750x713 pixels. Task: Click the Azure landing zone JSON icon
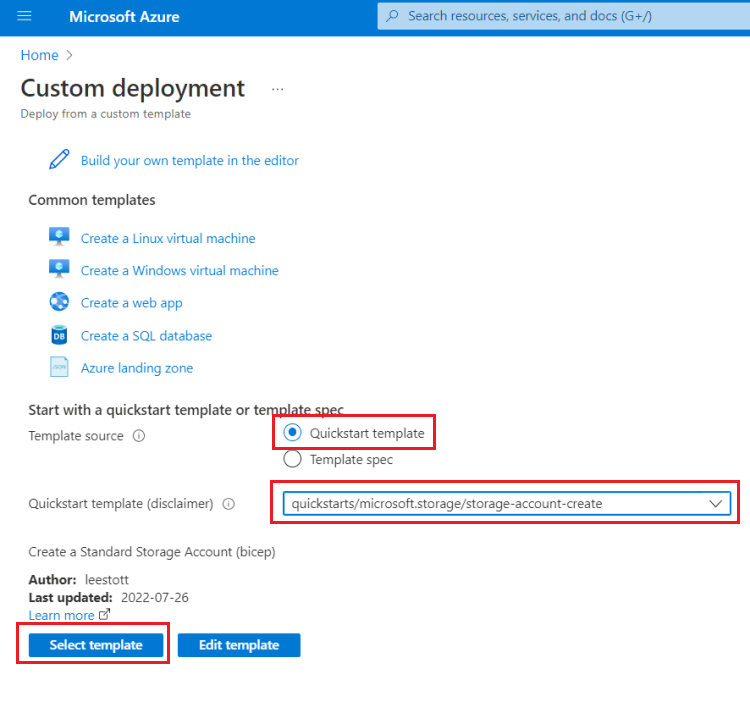click(59, 367)
